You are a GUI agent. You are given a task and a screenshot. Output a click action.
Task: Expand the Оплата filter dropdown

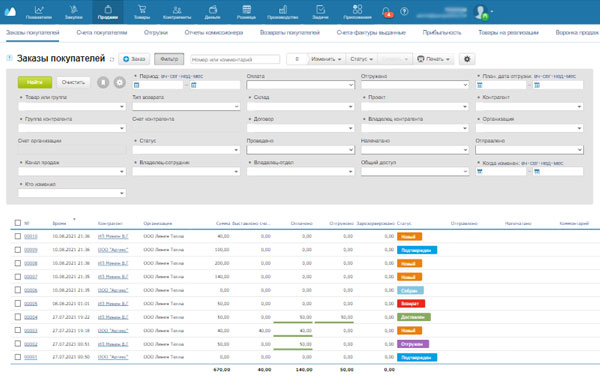click(300, 85)
